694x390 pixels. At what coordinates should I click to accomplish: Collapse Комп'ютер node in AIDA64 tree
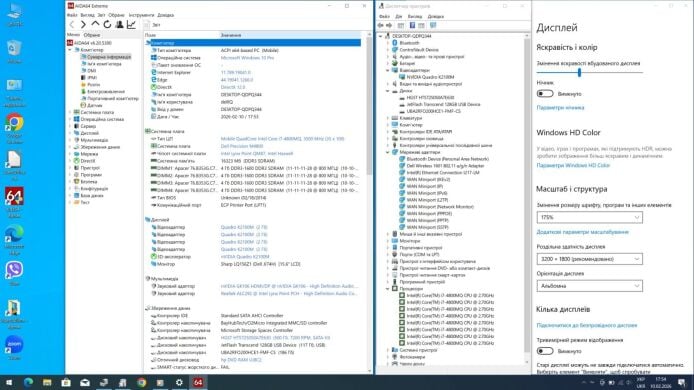pos(70,50)
